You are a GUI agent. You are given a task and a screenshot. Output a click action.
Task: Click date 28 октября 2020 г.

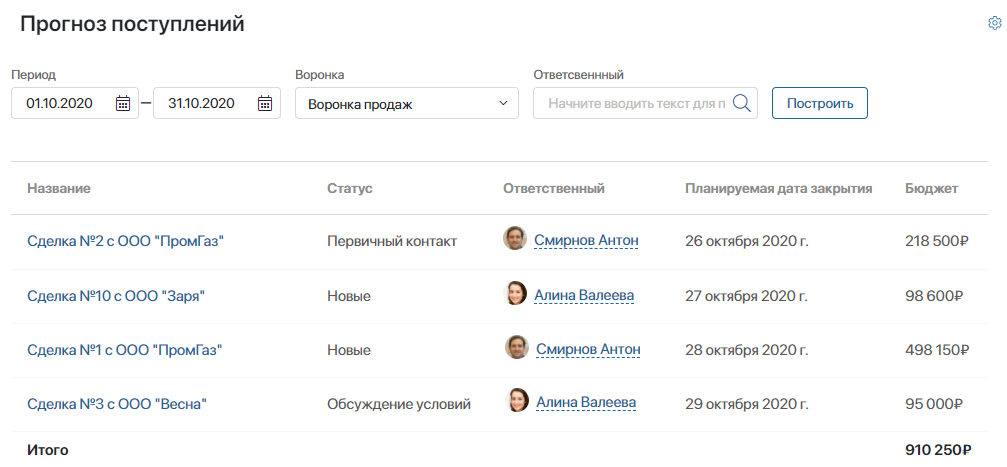tap(746, 350)
